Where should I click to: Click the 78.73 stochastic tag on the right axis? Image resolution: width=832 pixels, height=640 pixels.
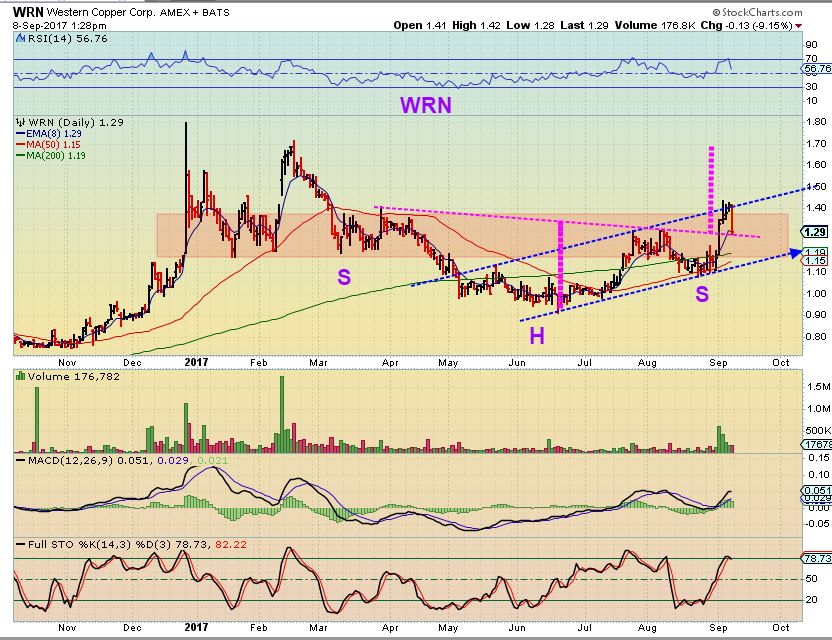(817, 558)
